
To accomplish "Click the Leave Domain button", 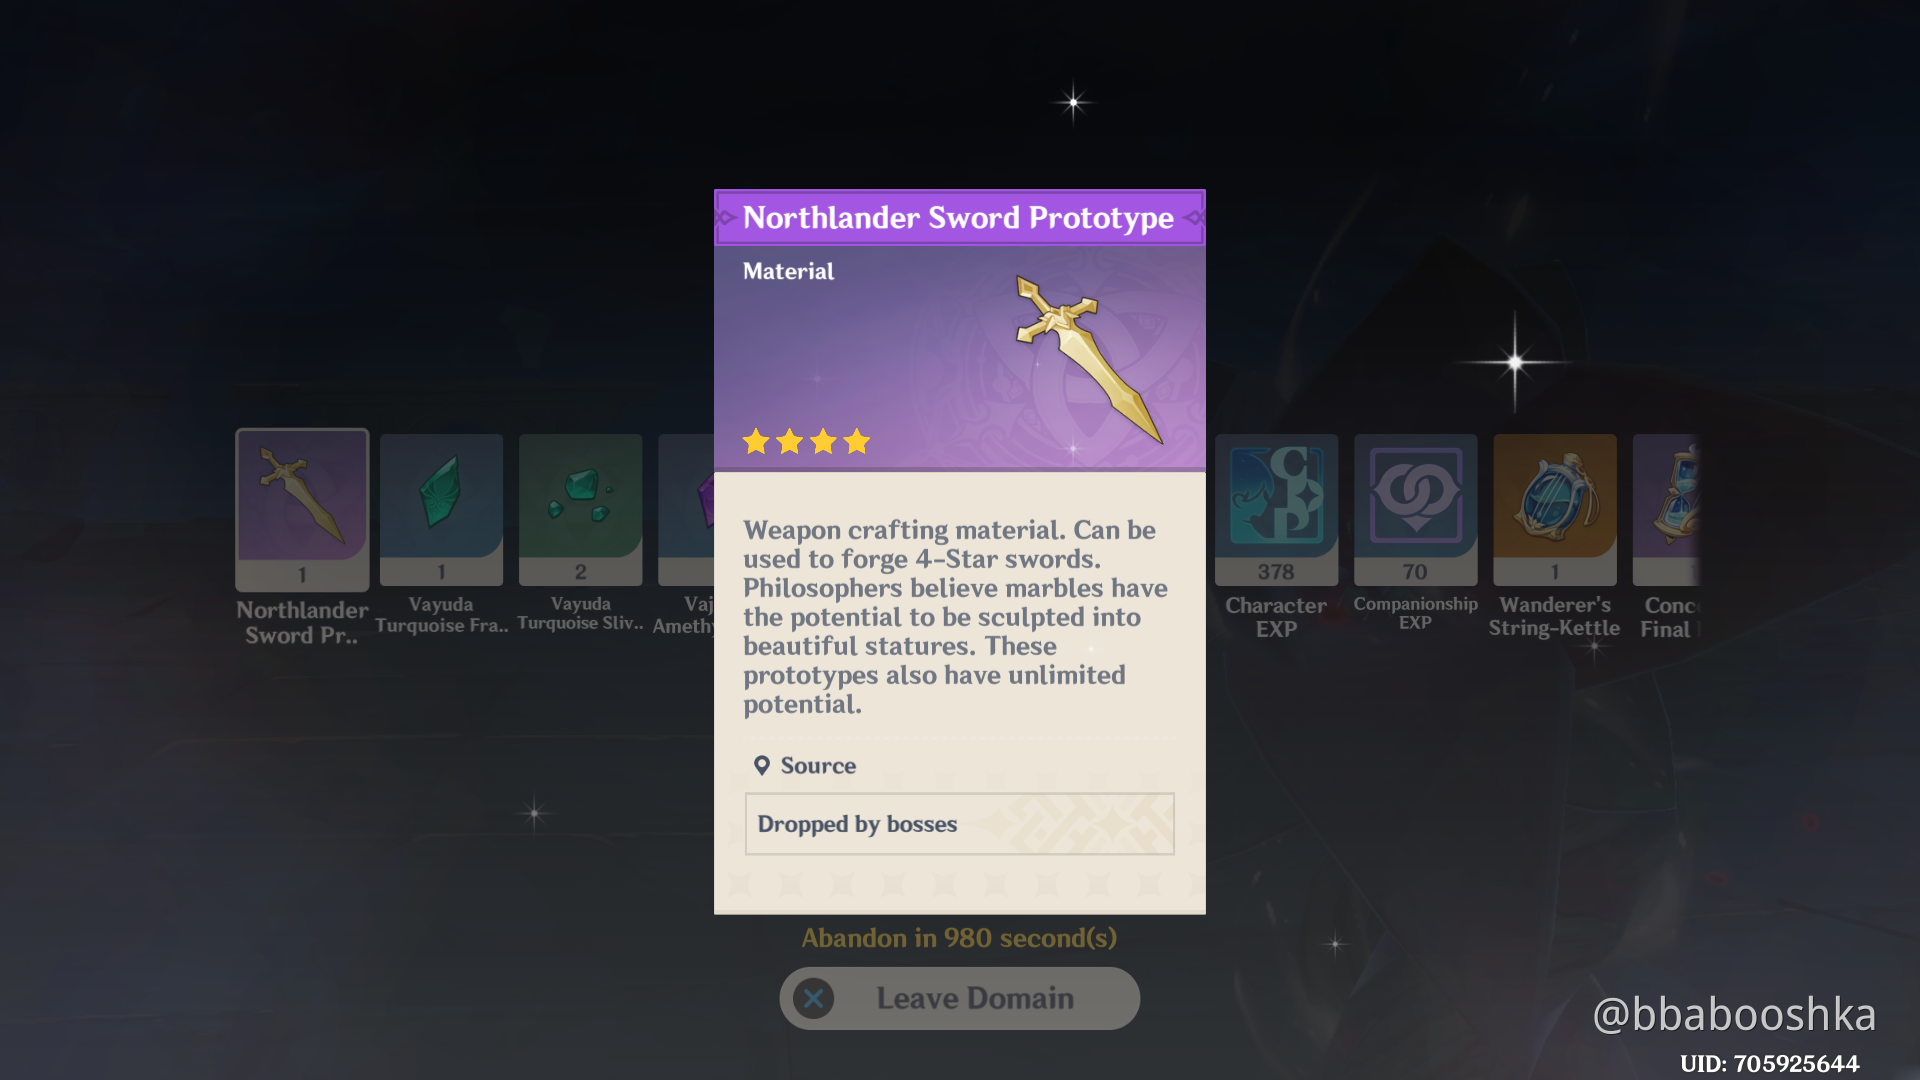I will point(959,998).
